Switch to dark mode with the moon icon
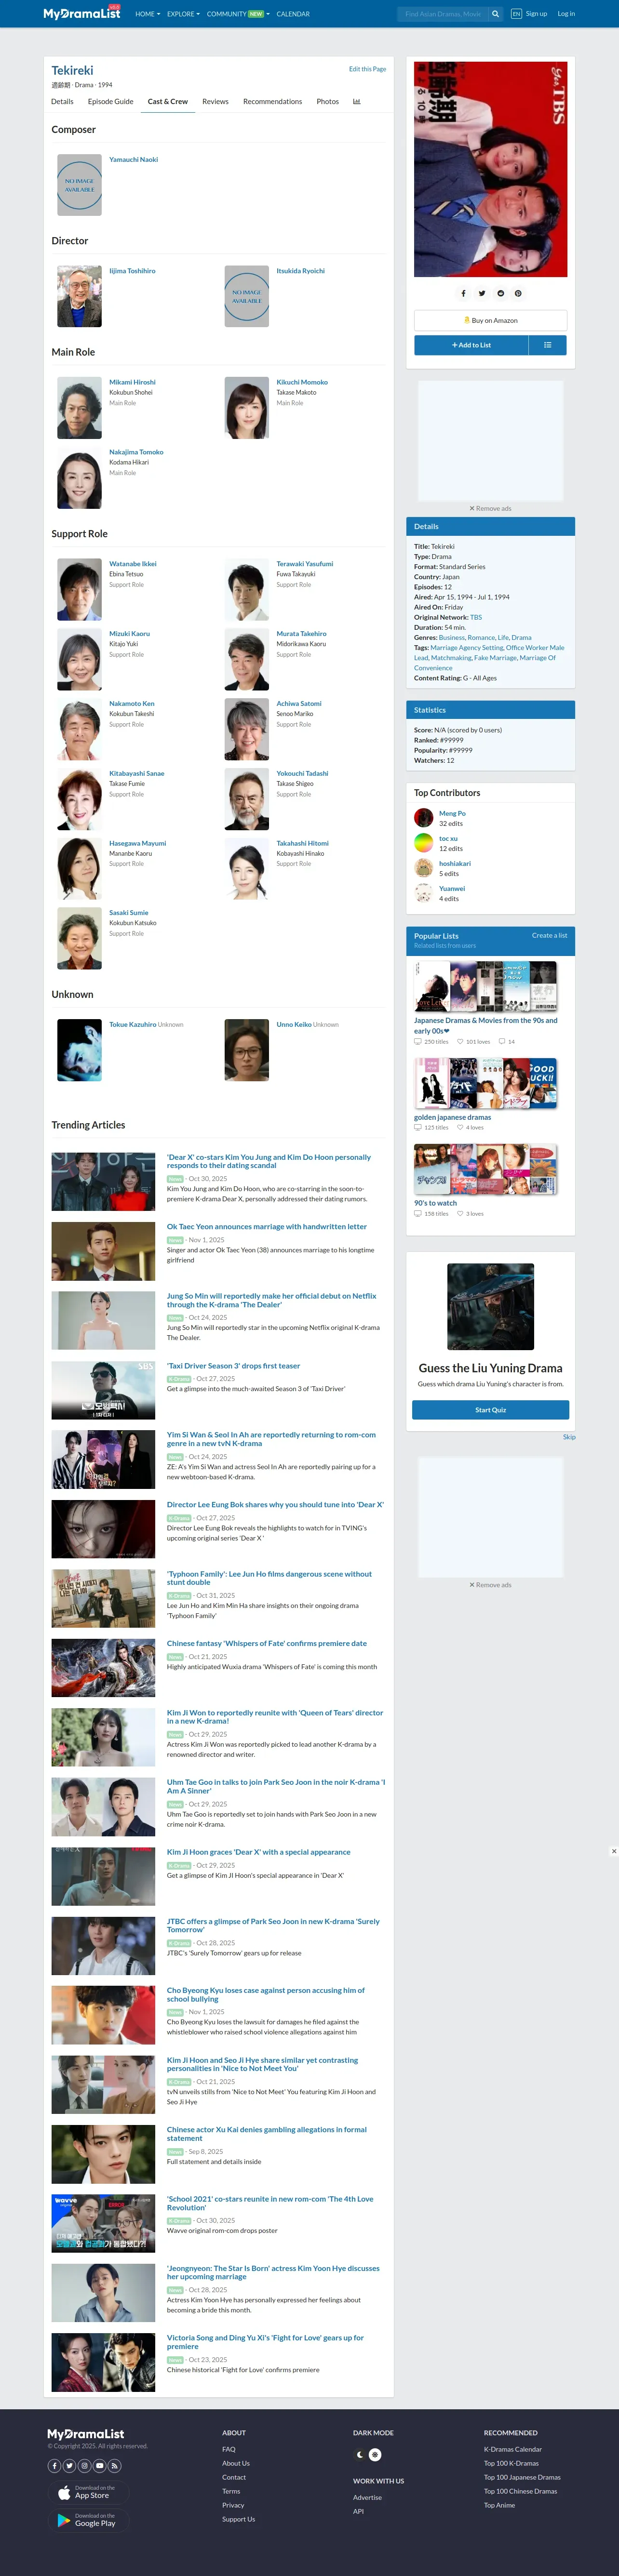Image resolution: width=619 pixels, height=2576 pixels. click(360, 2454)
